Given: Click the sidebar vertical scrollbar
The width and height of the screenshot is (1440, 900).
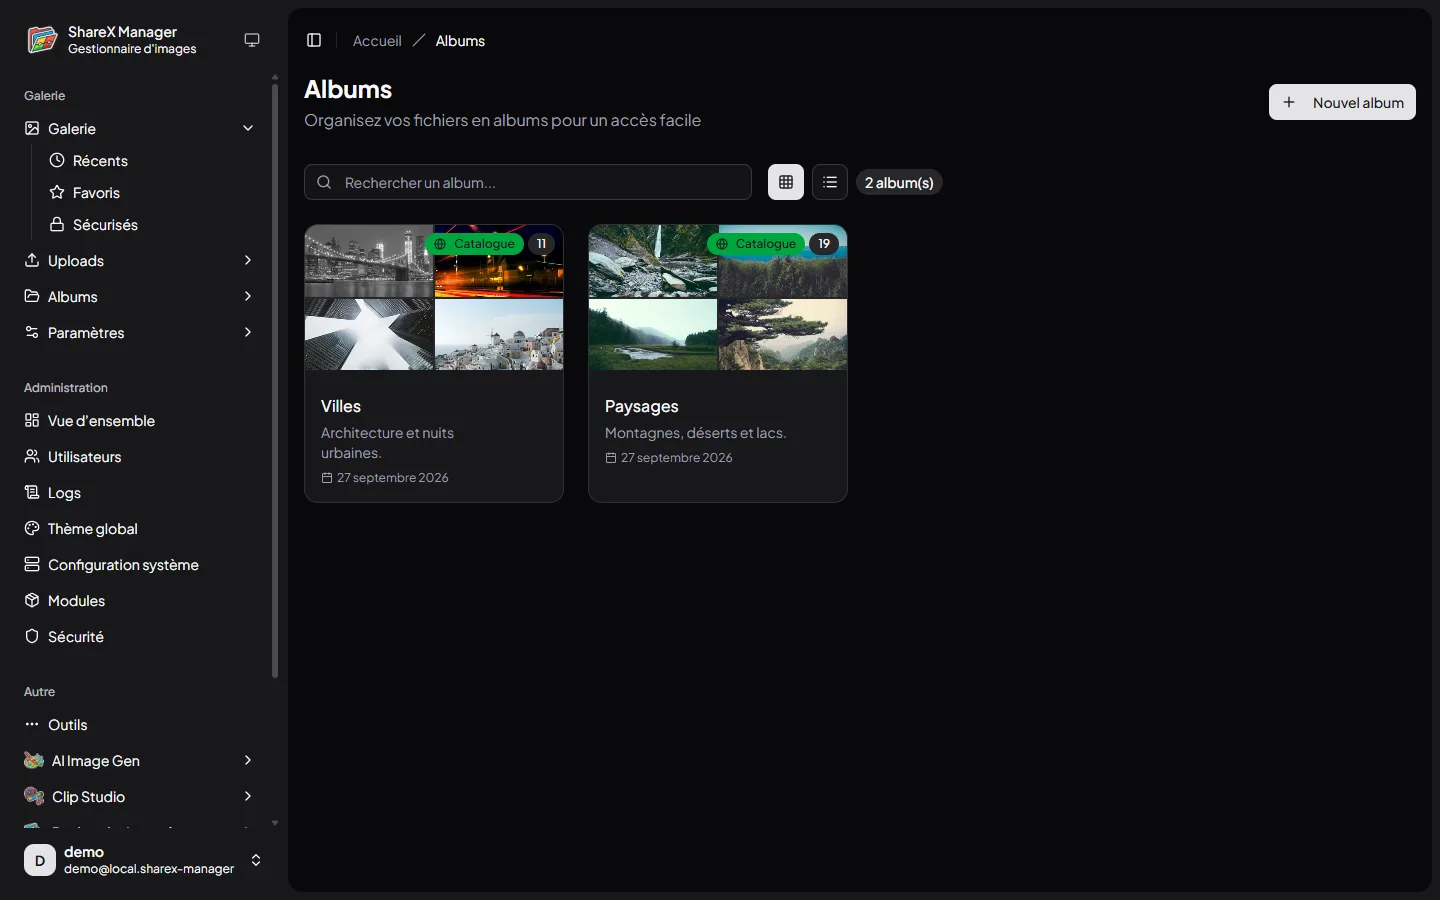Looking at the screenshot, I should click(x=275, y=380).
